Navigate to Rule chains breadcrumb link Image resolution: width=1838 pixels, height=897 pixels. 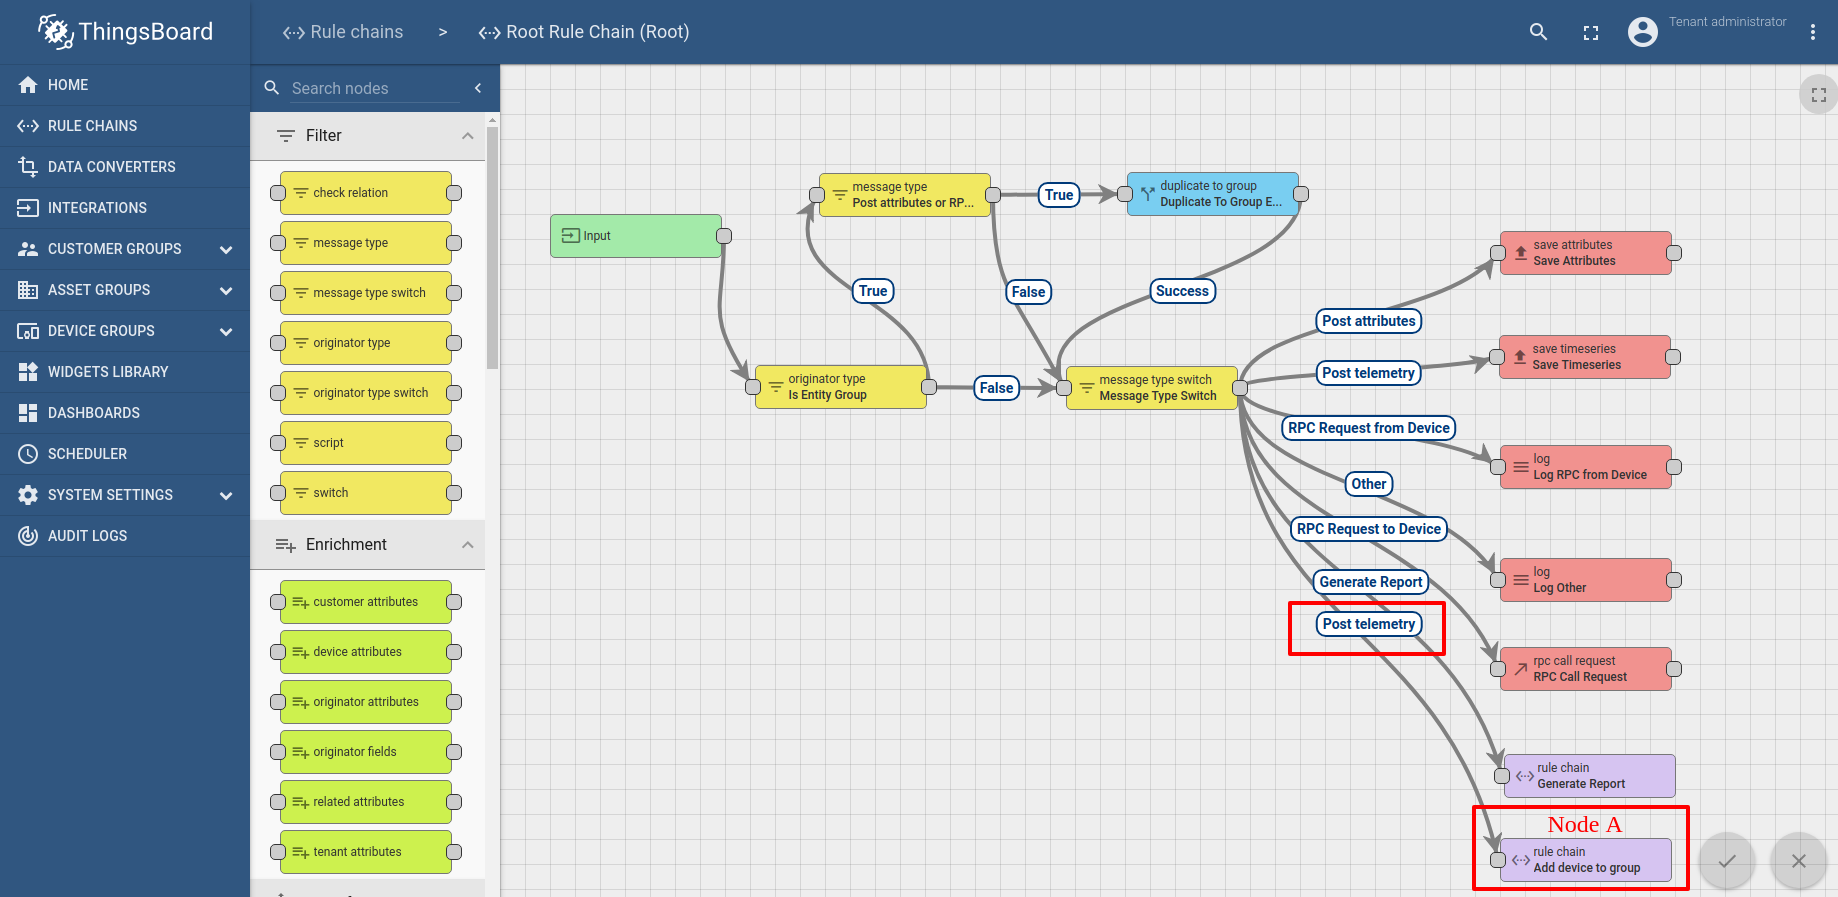(x=343, y=32)
